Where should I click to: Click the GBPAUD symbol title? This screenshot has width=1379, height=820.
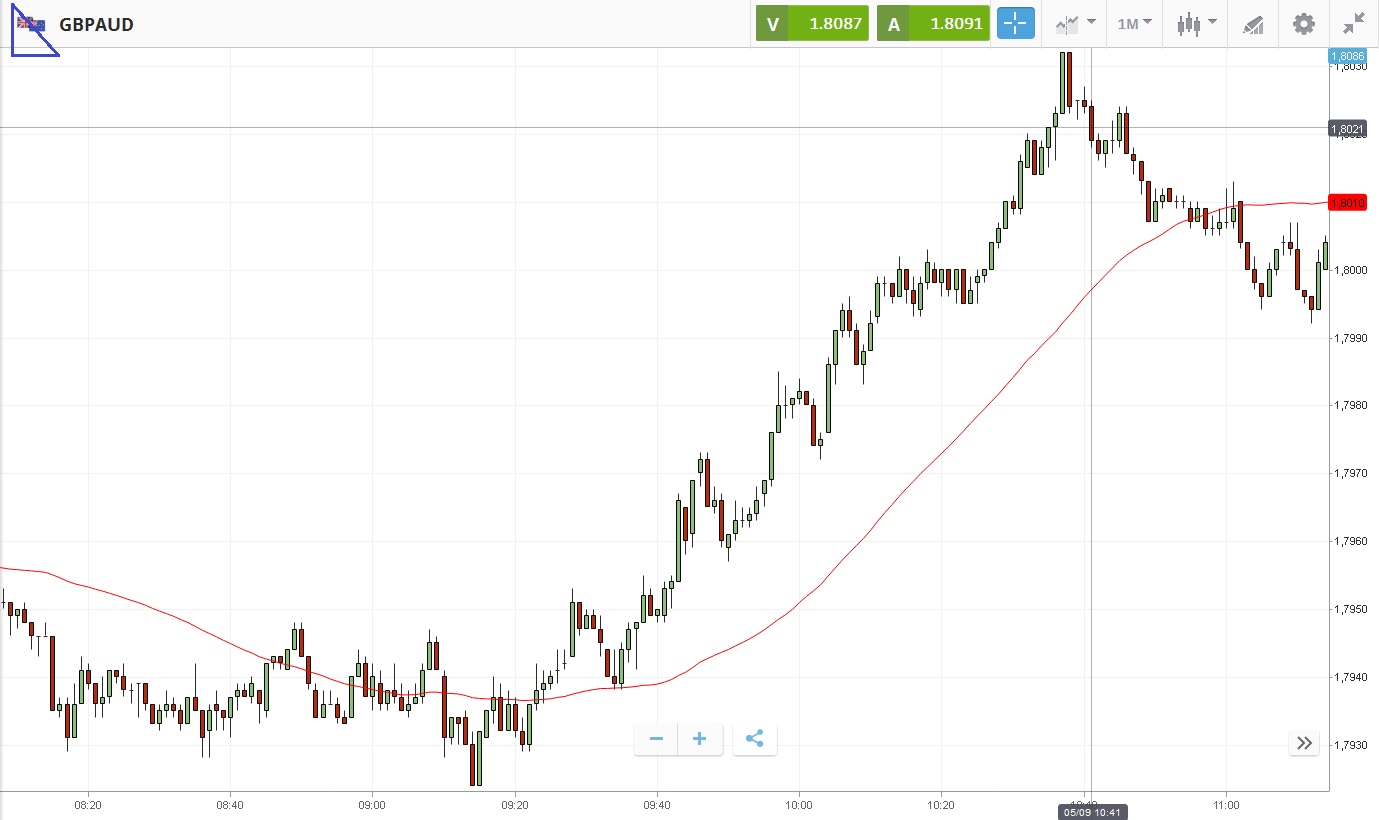(96, 24)
